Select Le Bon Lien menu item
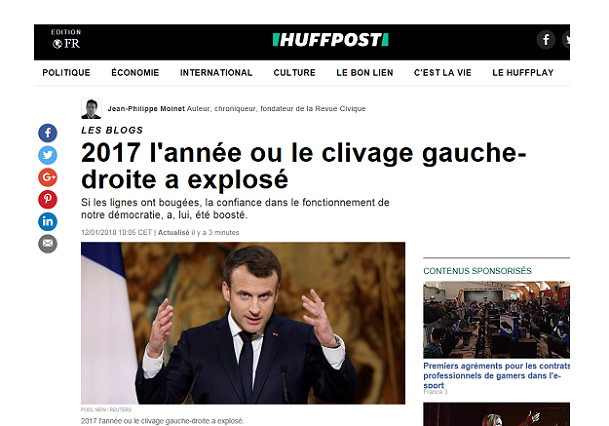 pos(365,73)
